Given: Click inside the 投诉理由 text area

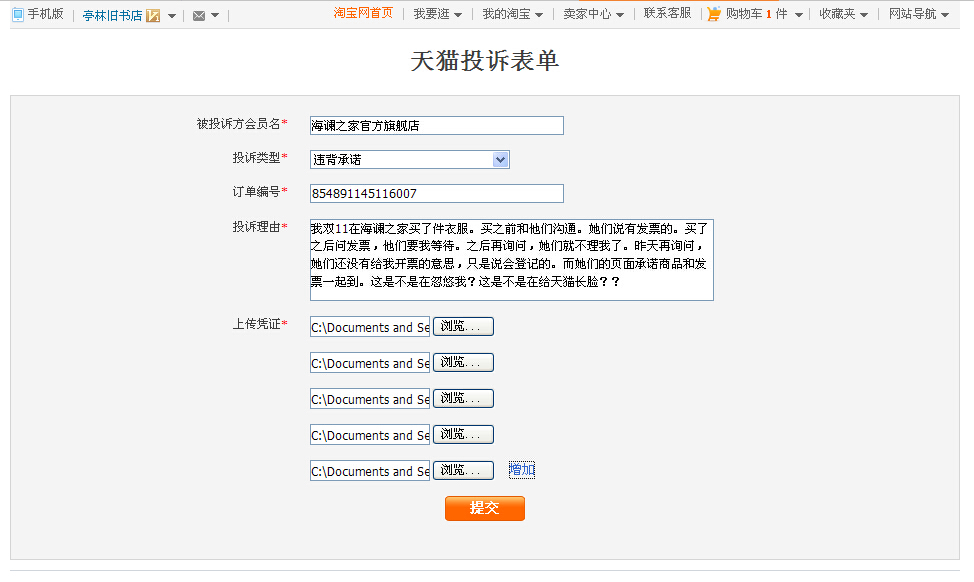Looking at the screenshot, I should tap(511, 260).
